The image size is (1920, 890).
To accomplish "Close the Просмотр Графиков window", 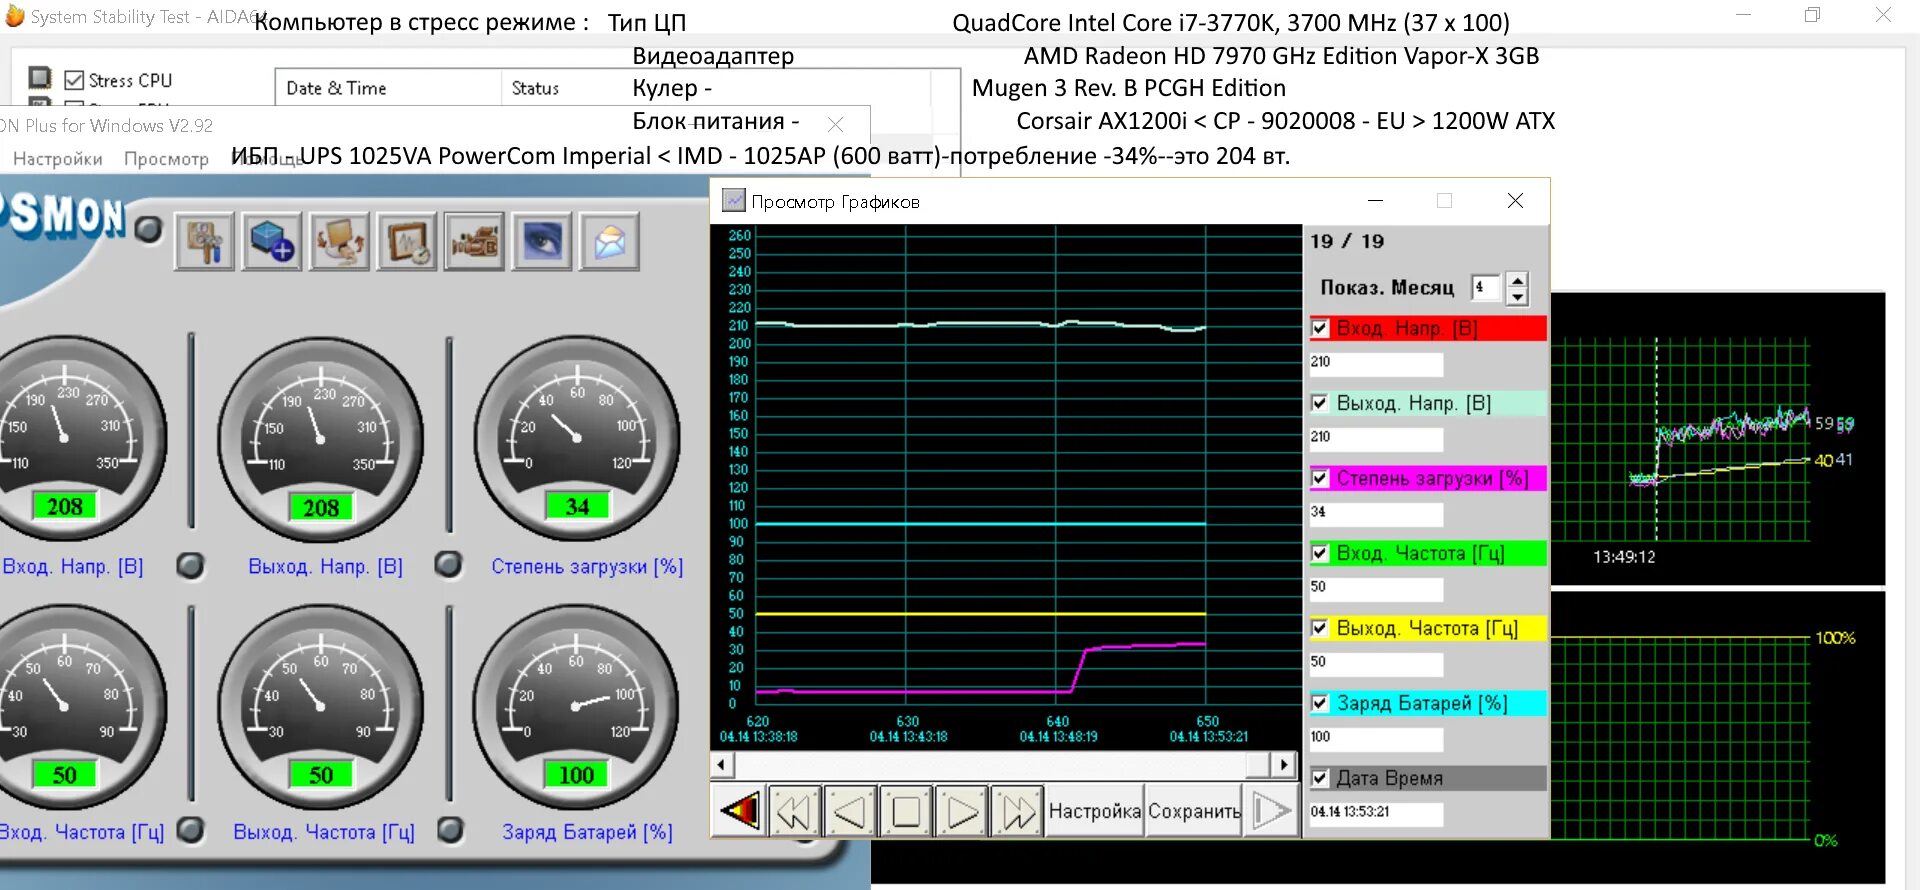I will [1515, 201].
